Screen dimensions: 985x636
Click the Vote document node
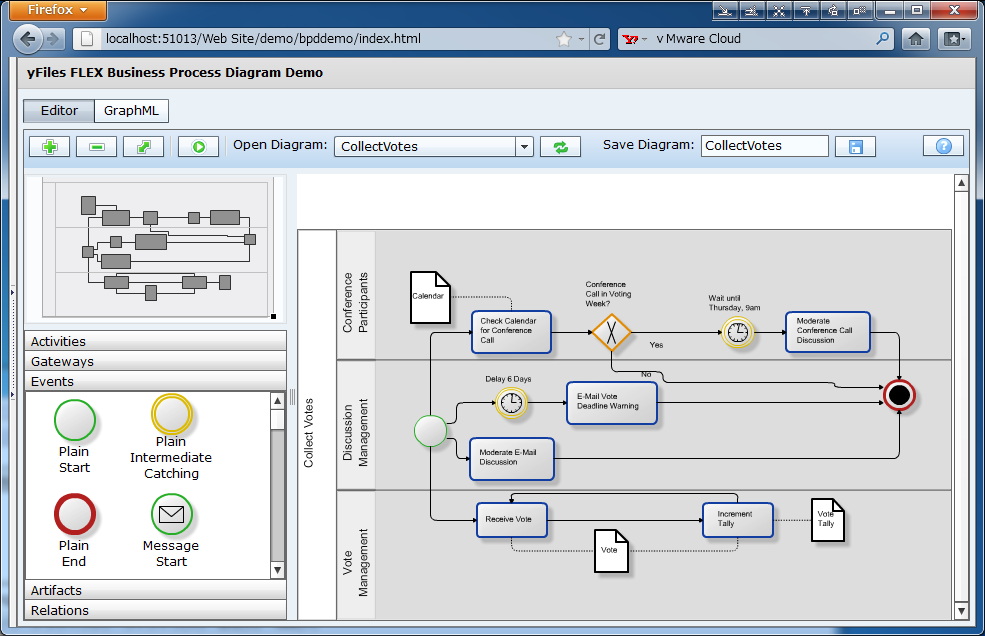tap(611, 551)
